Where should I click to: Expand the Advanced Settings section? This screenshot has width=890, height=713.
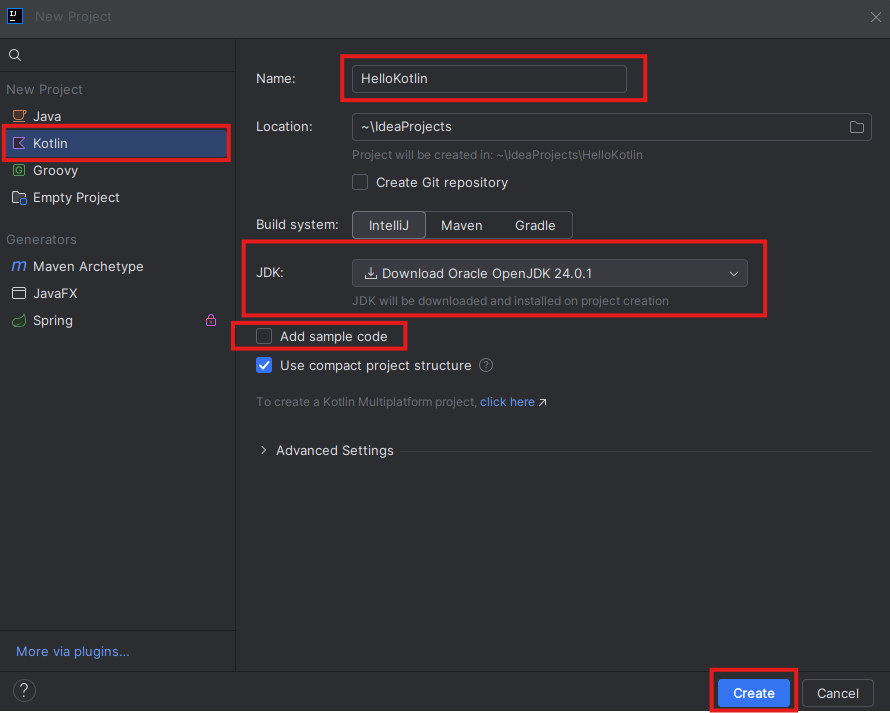[263, 450]
